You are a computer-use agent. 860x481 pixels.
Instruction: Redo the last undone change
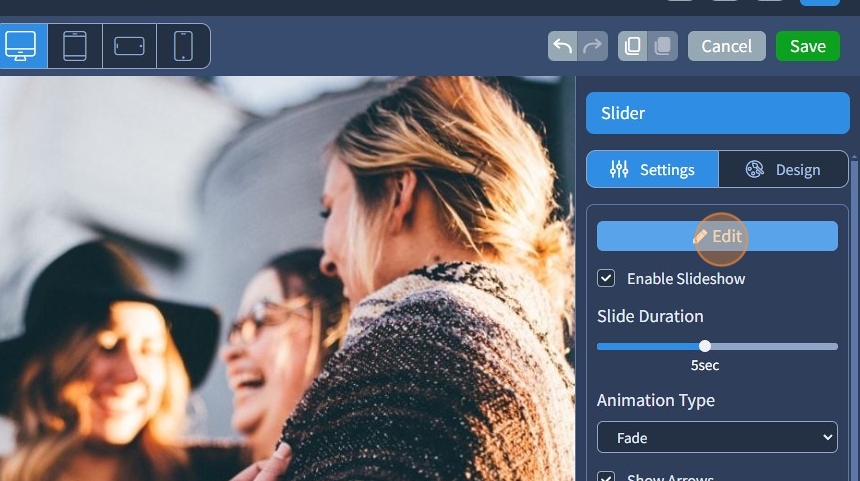[x=593, y=46]
